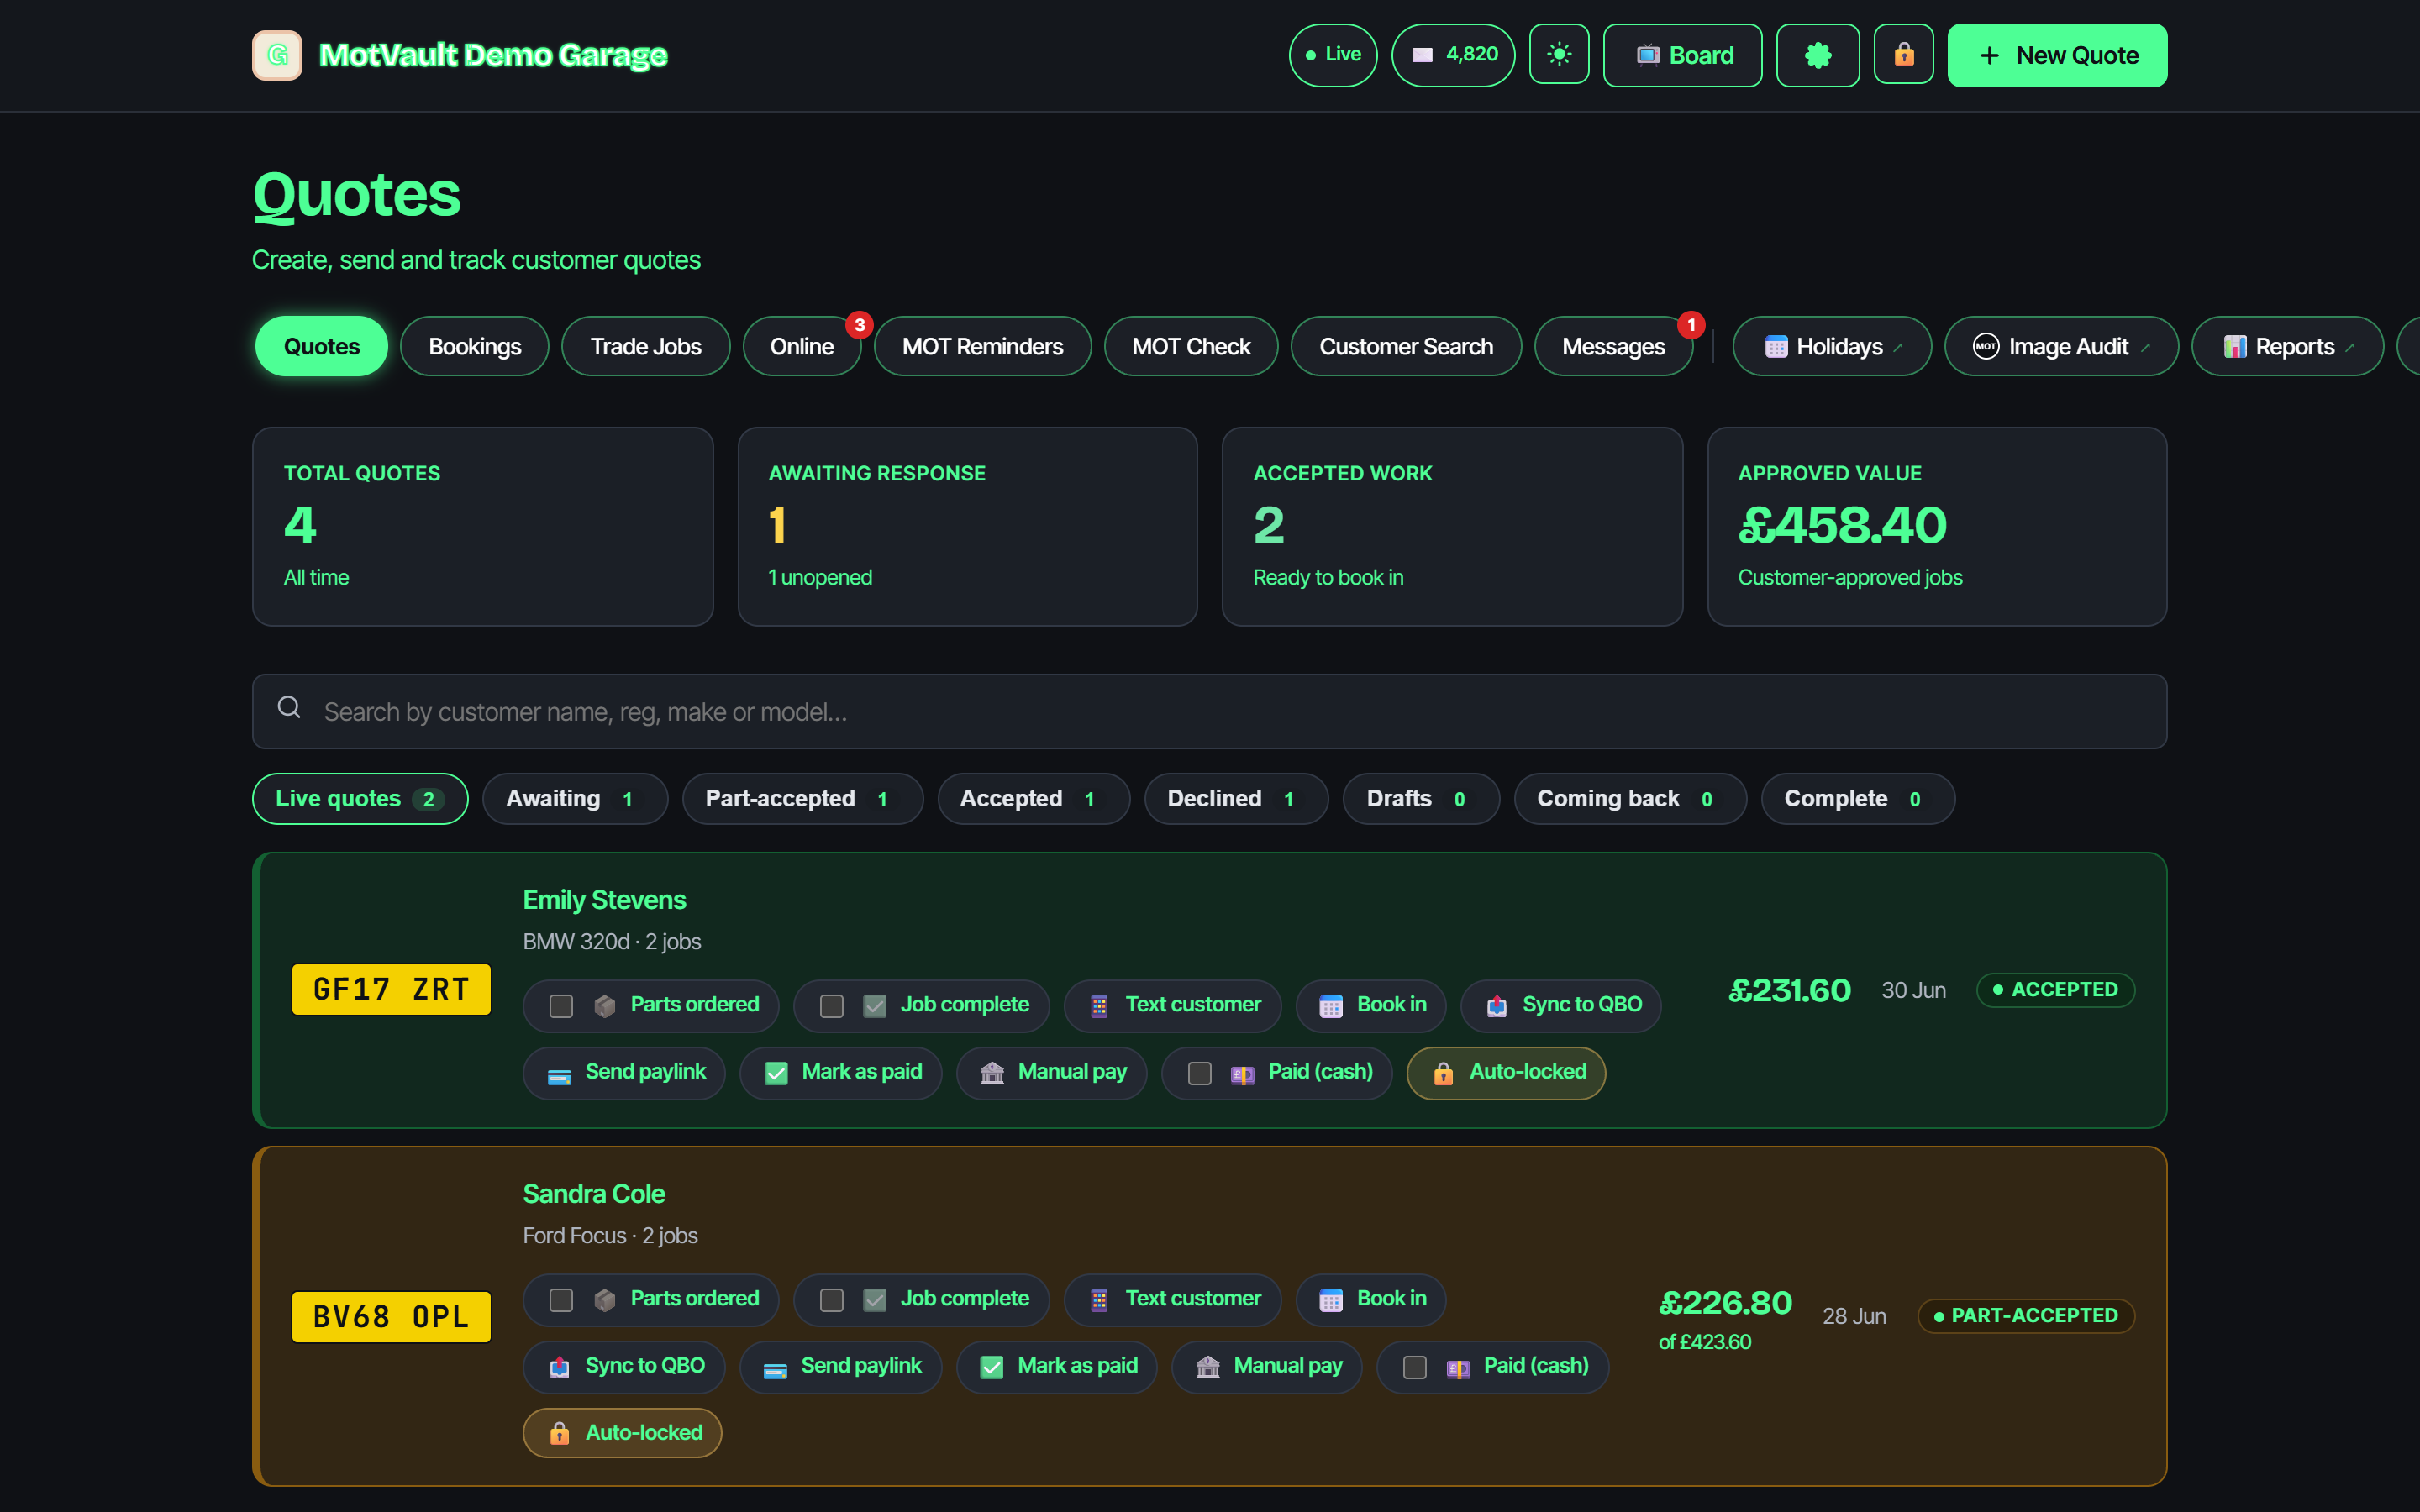Open settings with the gear icon
This screenshot has height=1512, width=2420.
pyautogui.click(x=1817, y=55)
